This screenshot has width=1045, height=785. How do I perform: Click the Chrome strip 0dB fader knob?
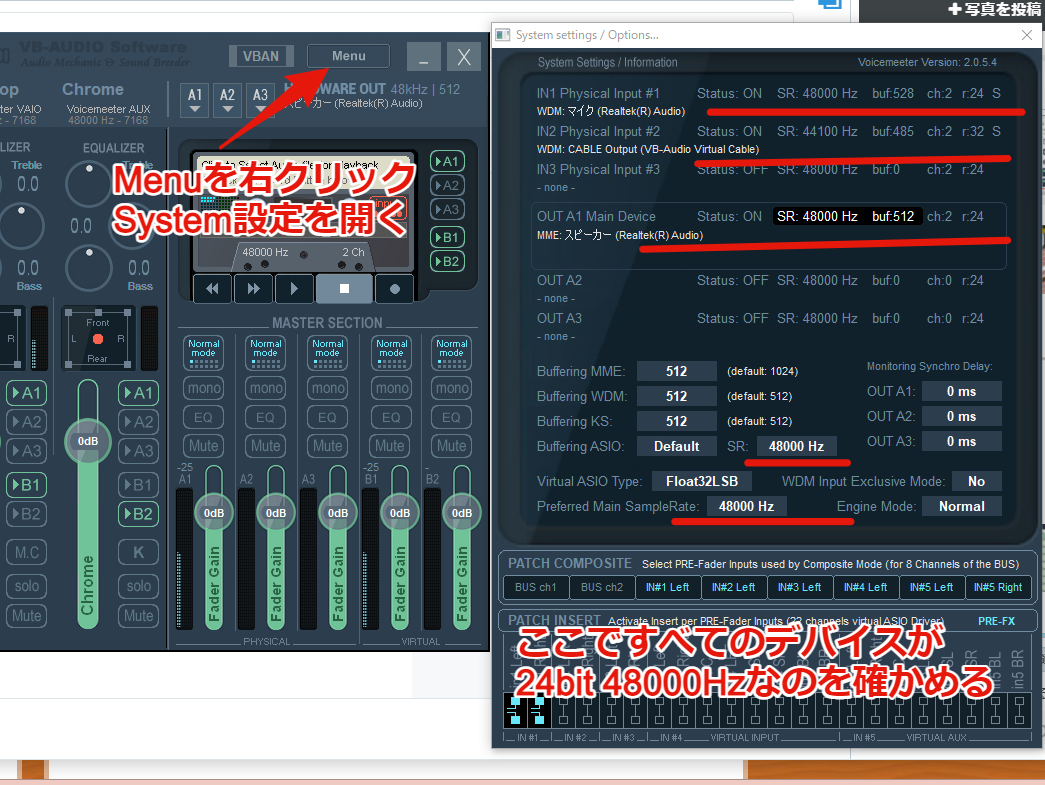coord(87,441)
